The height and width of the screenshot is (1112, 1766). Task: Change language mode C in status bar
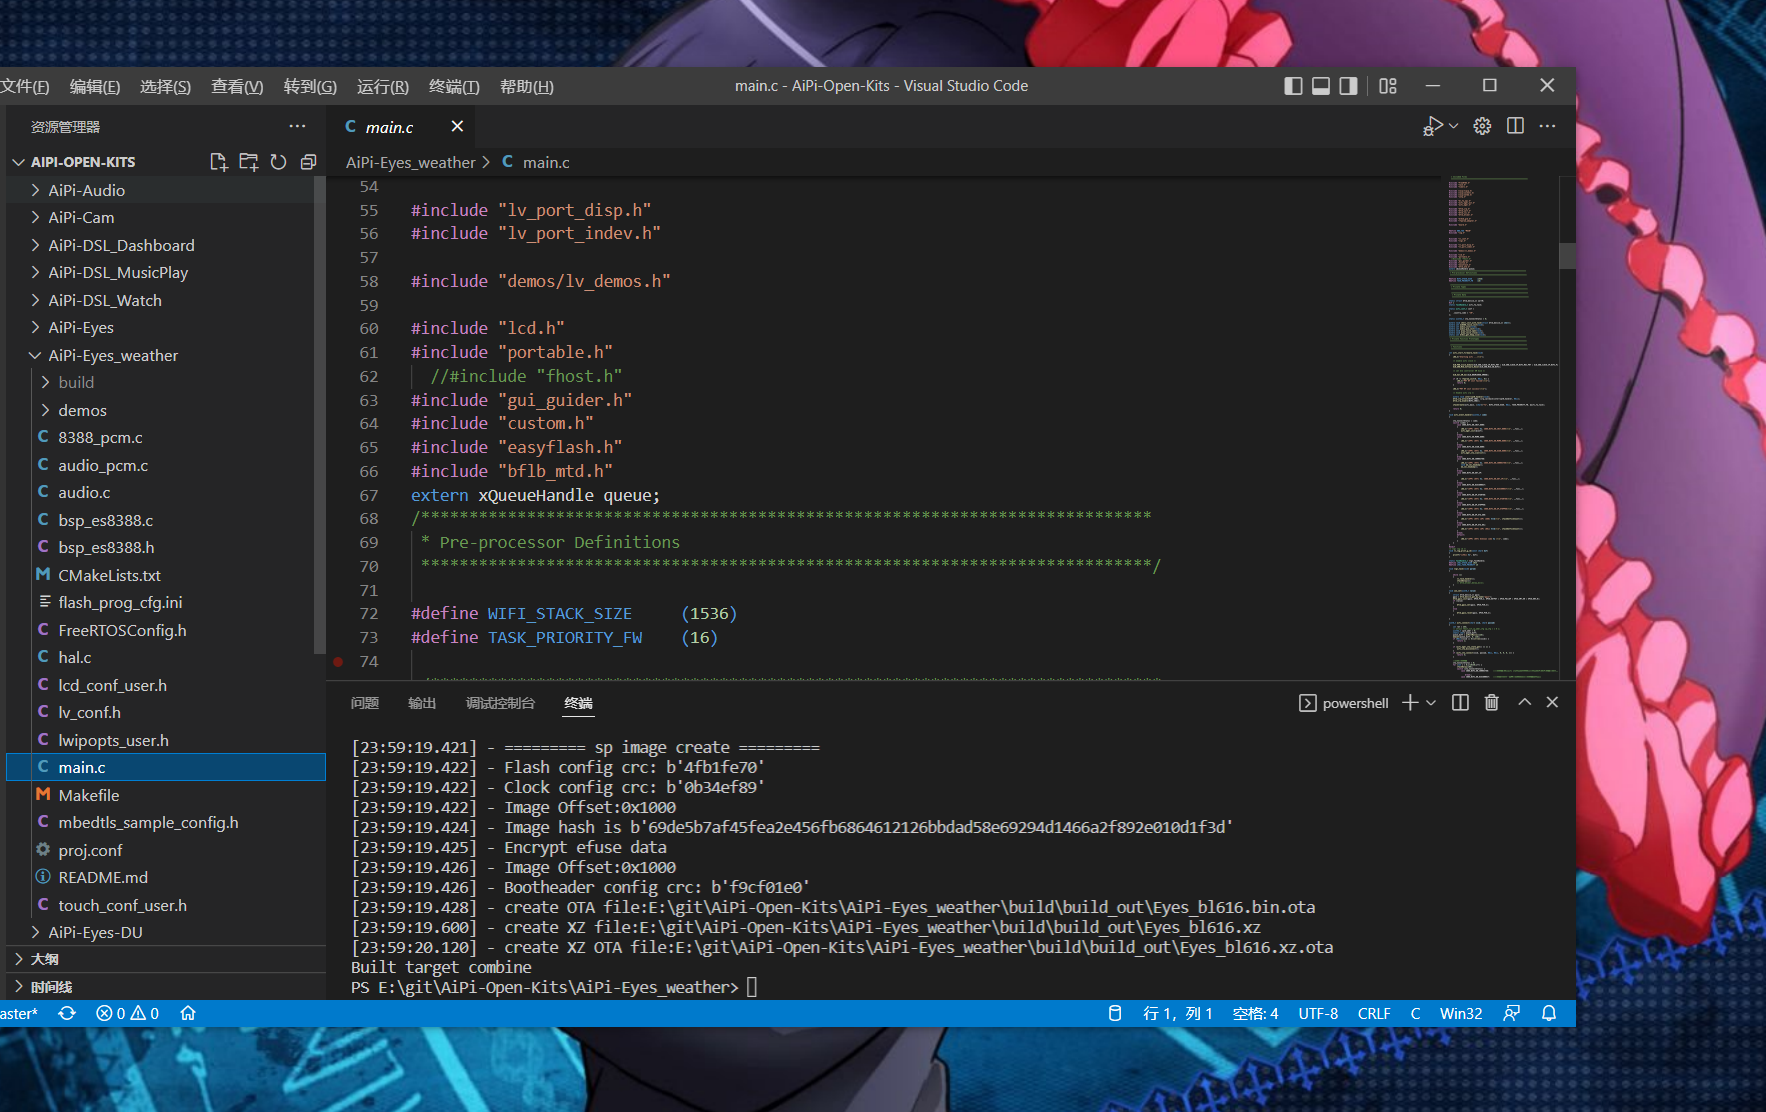point(1415,1013)
